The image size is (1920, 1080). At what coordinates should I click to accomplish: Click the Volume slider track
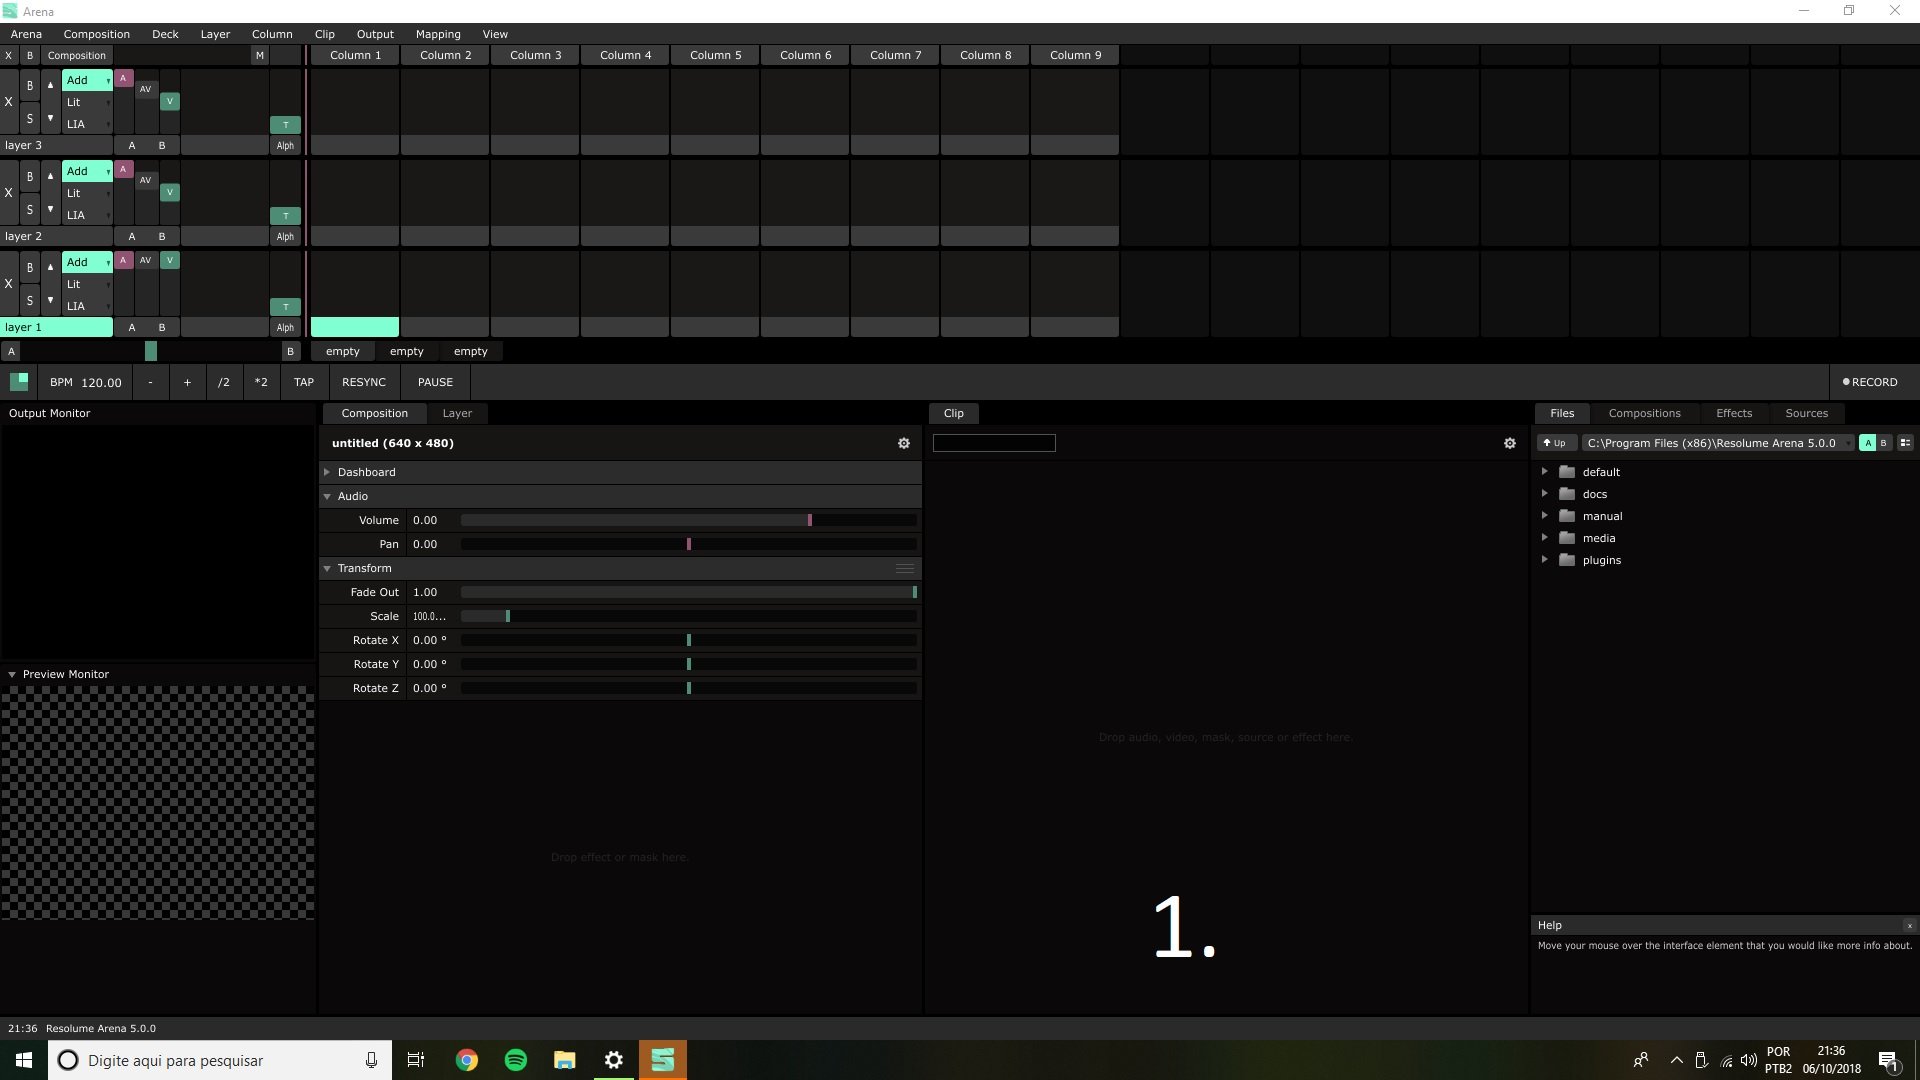[688, 520]
